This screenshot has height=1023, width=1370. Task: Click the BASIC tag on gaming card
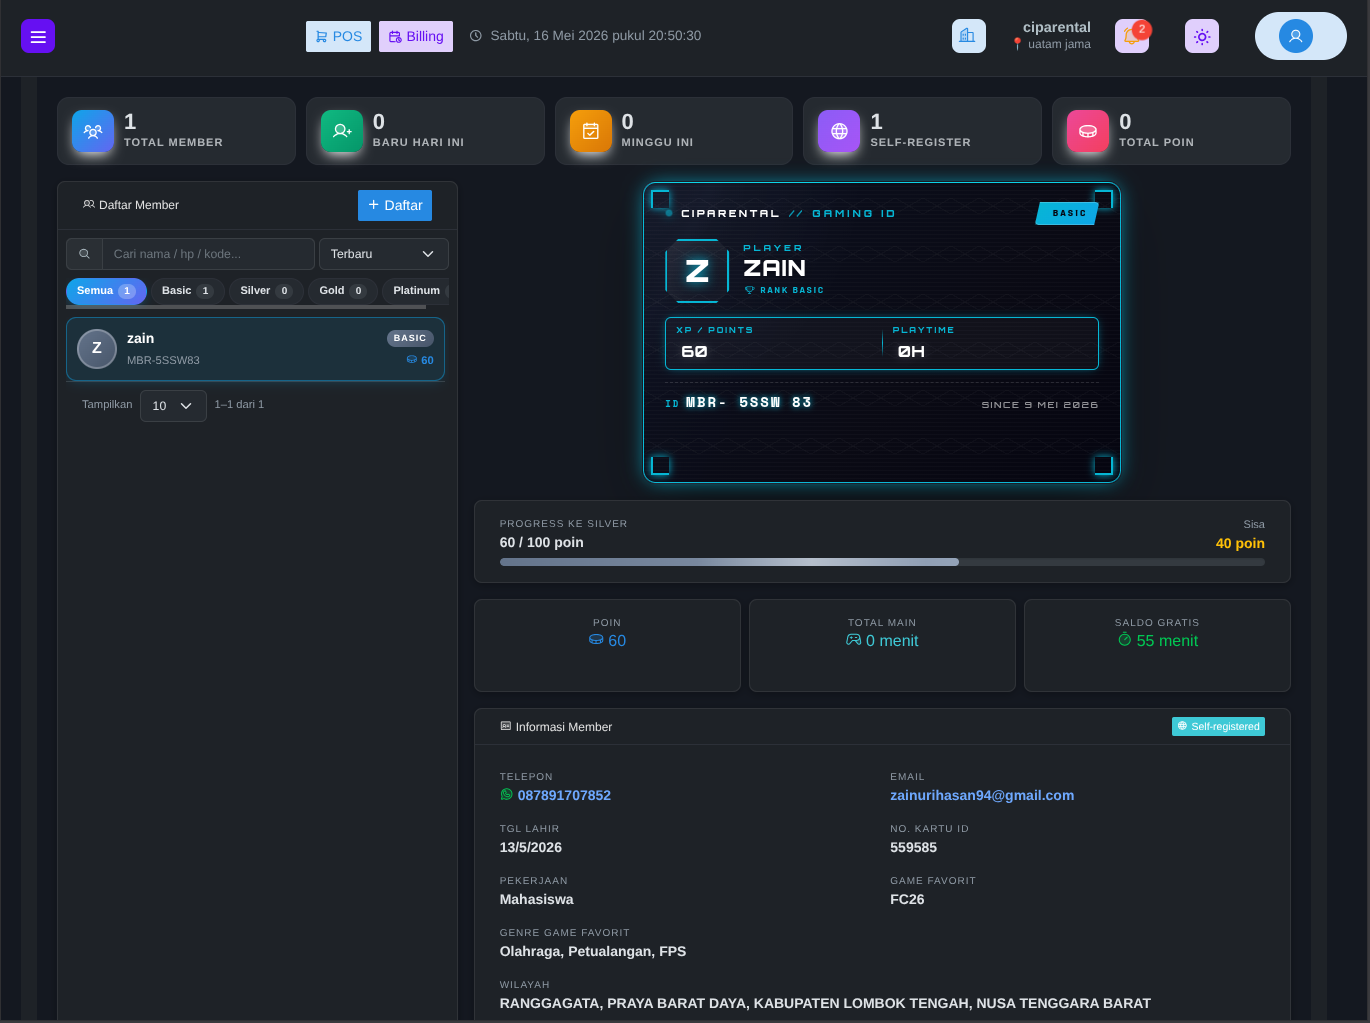tap(1067, 213)
